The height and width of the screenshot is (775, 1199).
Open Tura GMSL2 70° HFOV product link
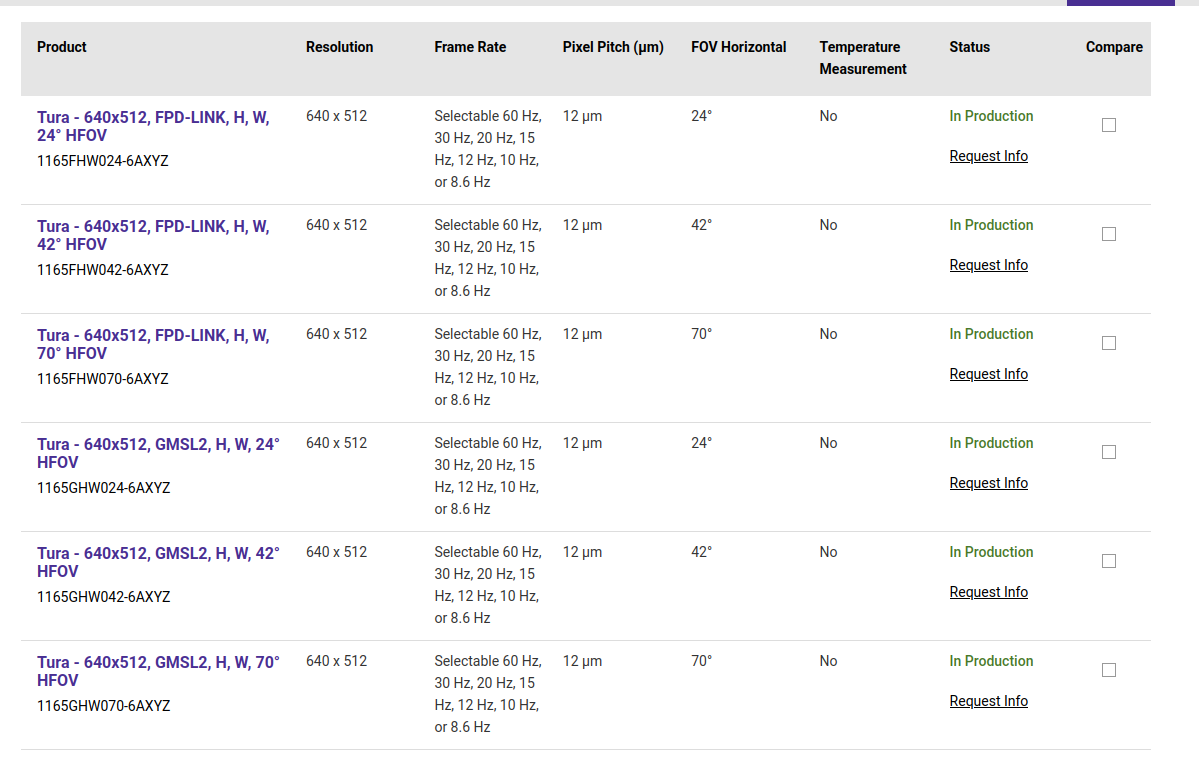158,671
